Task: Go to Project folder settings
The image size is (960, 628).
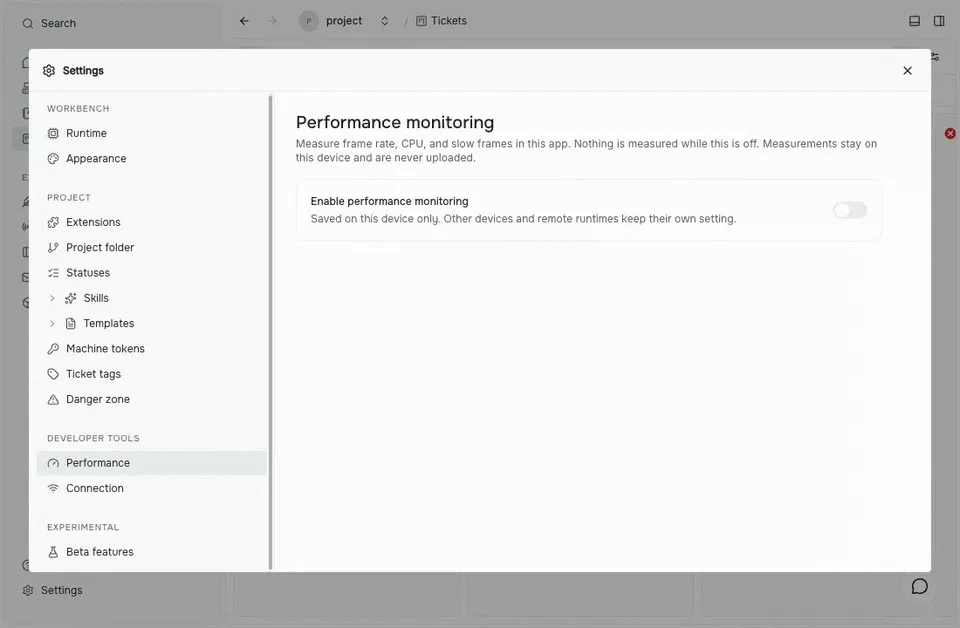Action: 151,247
